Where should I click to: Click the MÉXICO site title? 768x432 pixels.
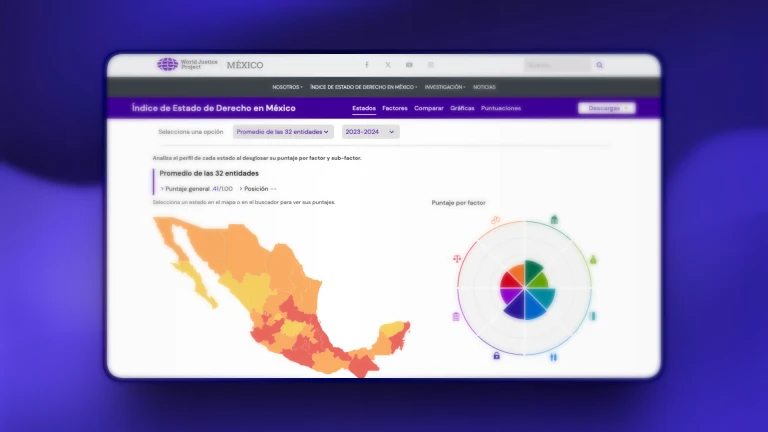point(245,65)
